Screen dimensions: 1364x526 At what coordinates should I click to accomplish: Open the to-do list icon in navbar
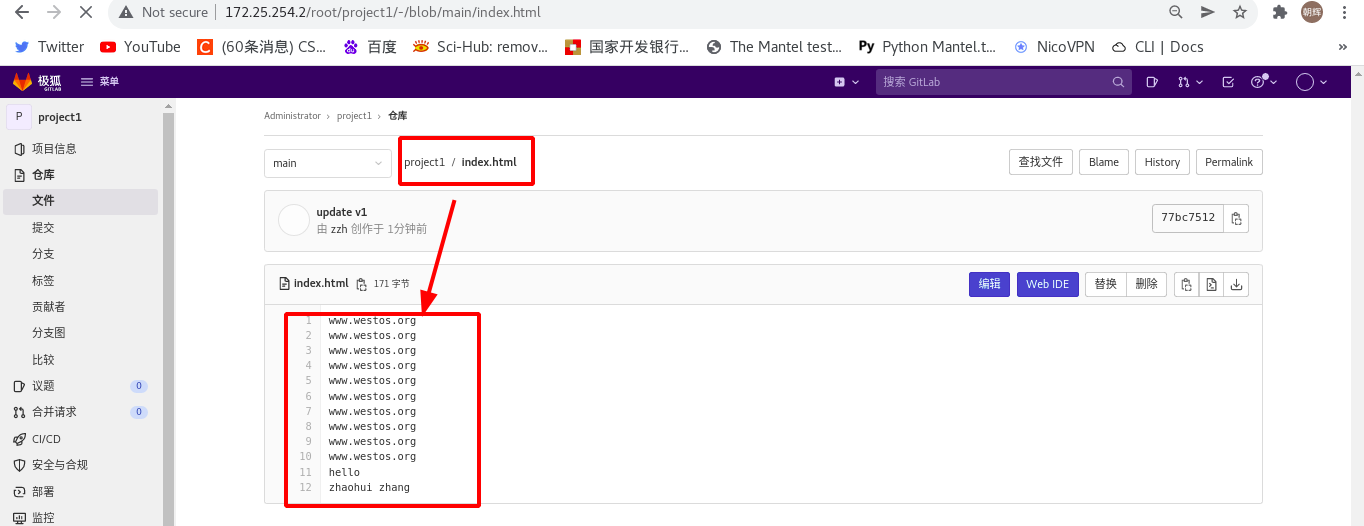[x=1229, y=82]
